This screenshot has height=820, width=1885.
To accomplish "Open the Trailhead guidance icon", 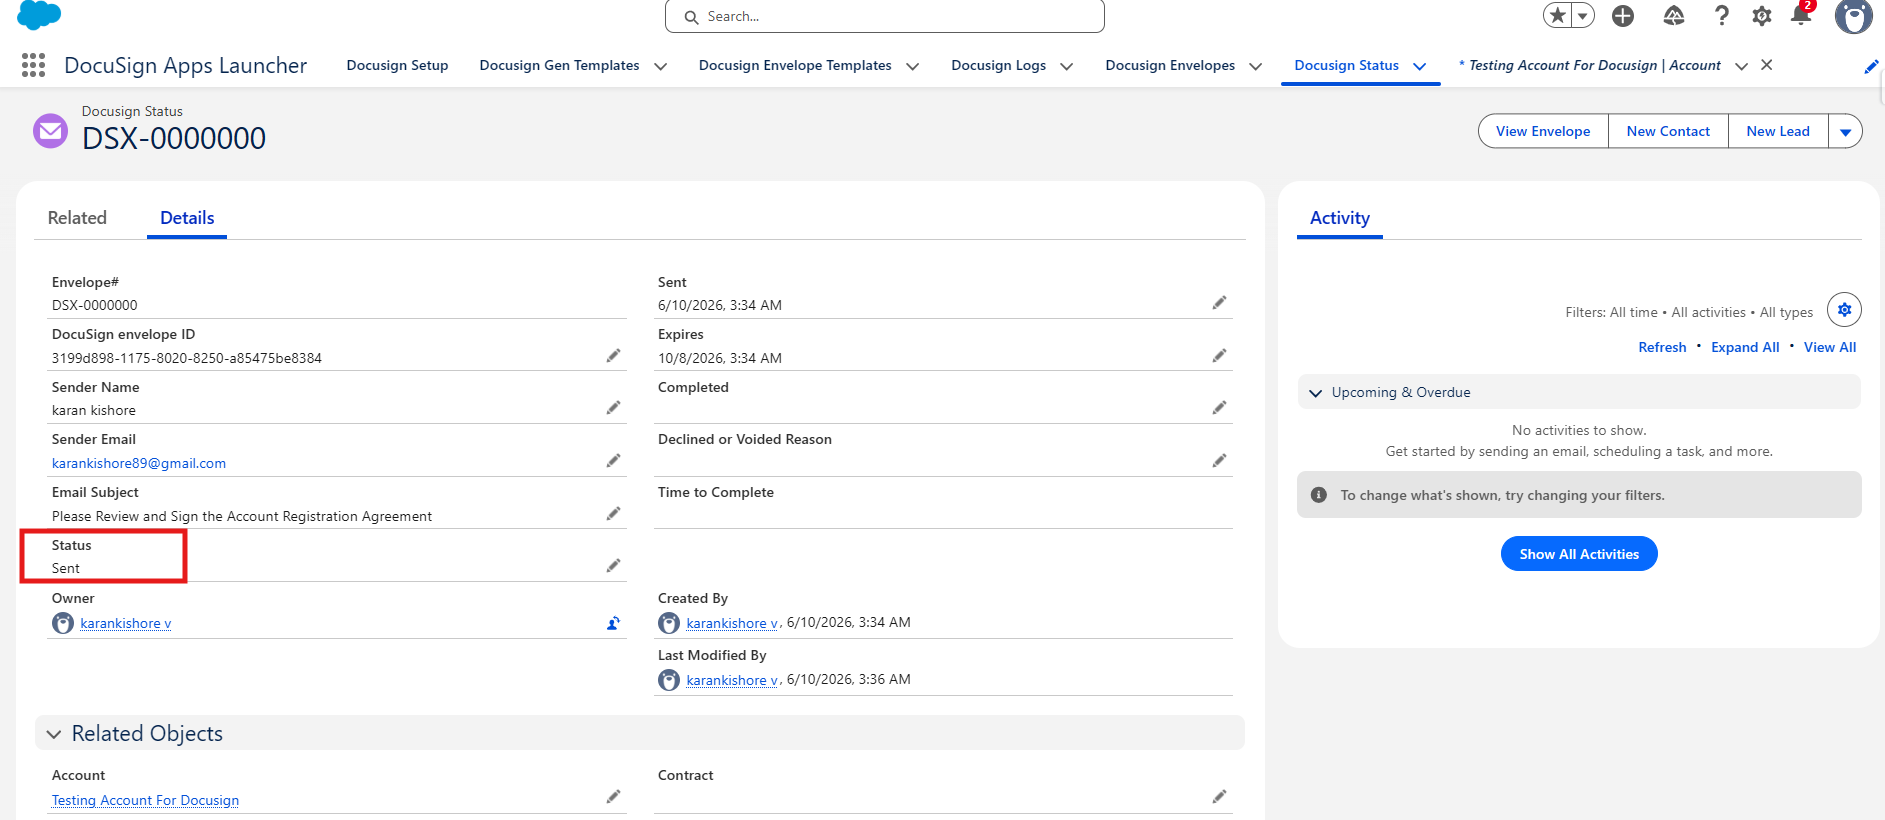I will [x=1674, y=15].
